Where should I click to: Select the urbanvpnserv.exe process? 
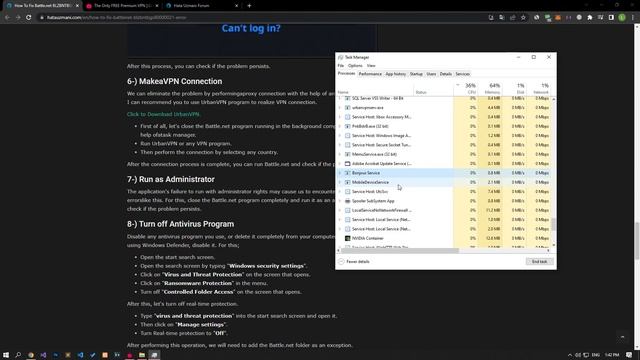(444, 108)
